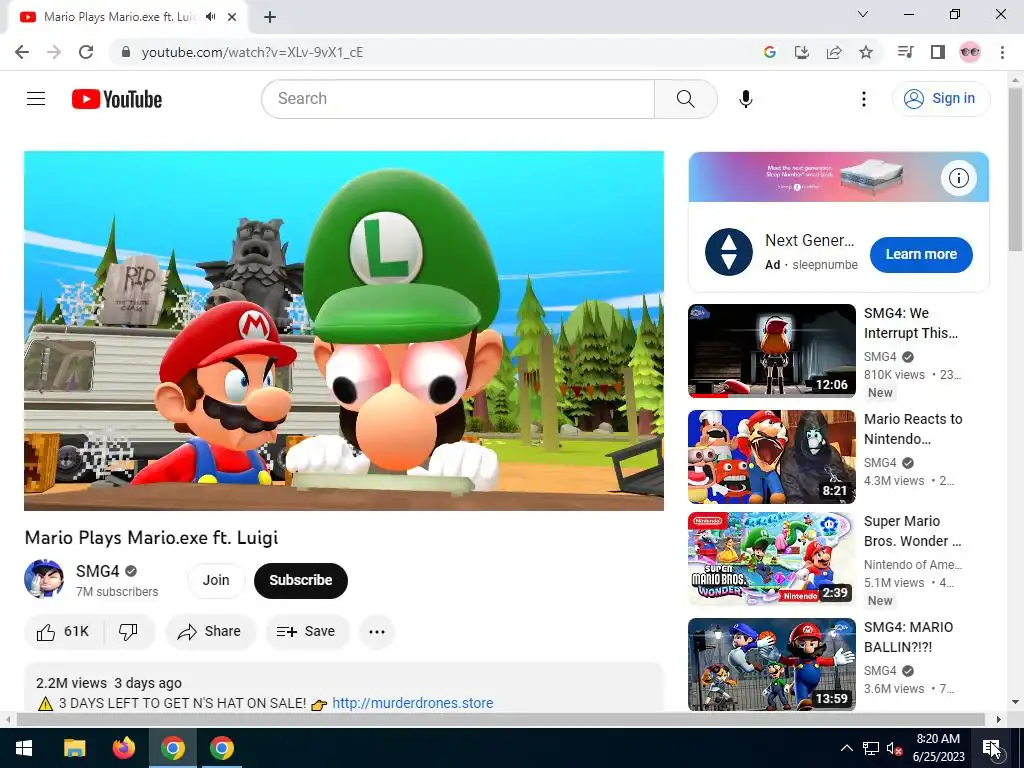
Task: Launch Firefox from taskbar
Action: (x=123, y=748)
